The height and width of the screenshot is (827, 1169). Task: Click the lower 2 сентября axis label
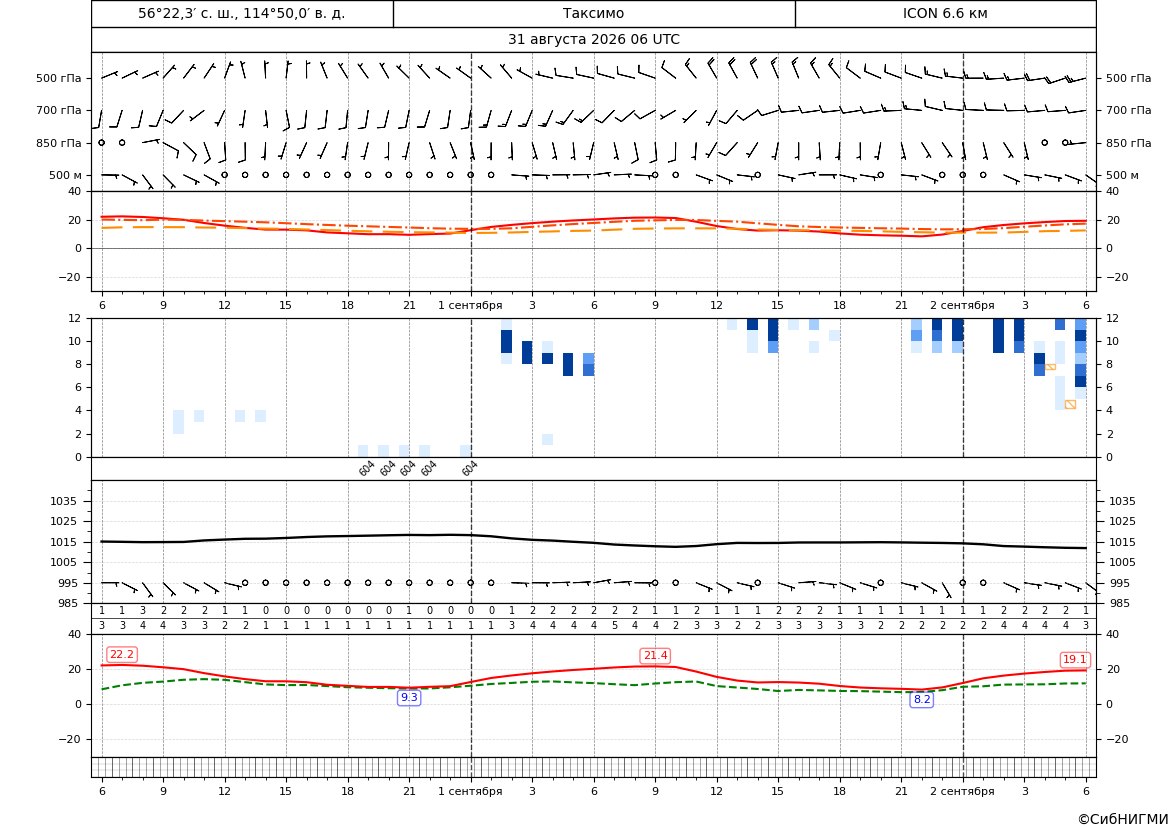click(x=962, y=791)
